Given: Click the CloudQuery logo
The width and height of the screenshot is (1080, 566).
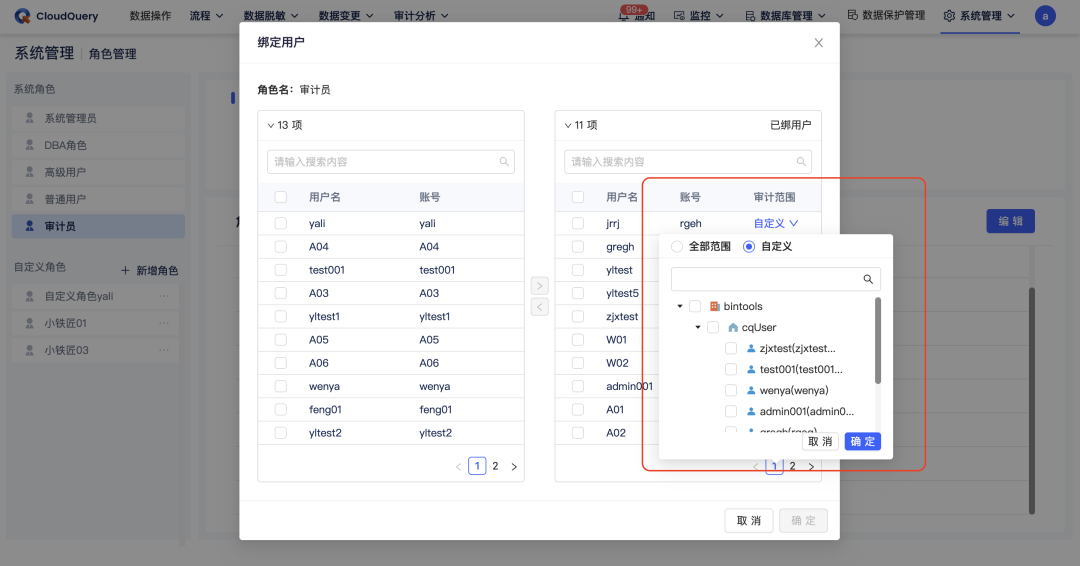Looking at the screenshot, I should tap(56, 16).
